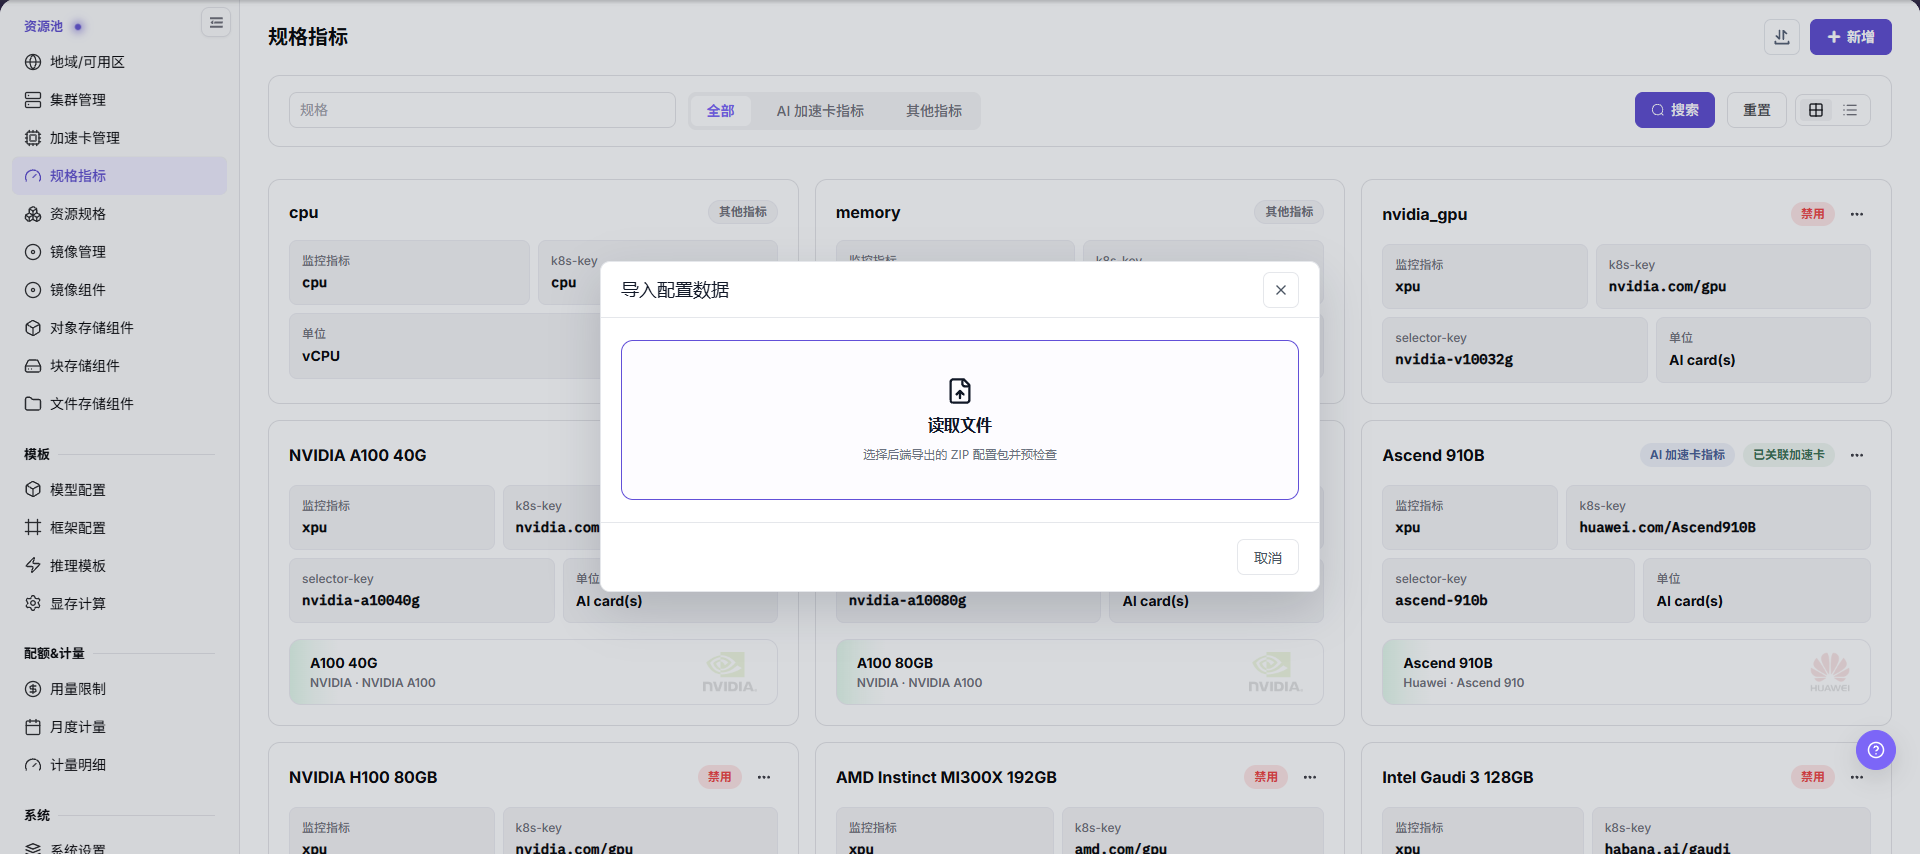The width and height of the screenshot is (1920, 854).
Task: Open more options for Intel Gaudi 3 card
Action: [1857, 777]
